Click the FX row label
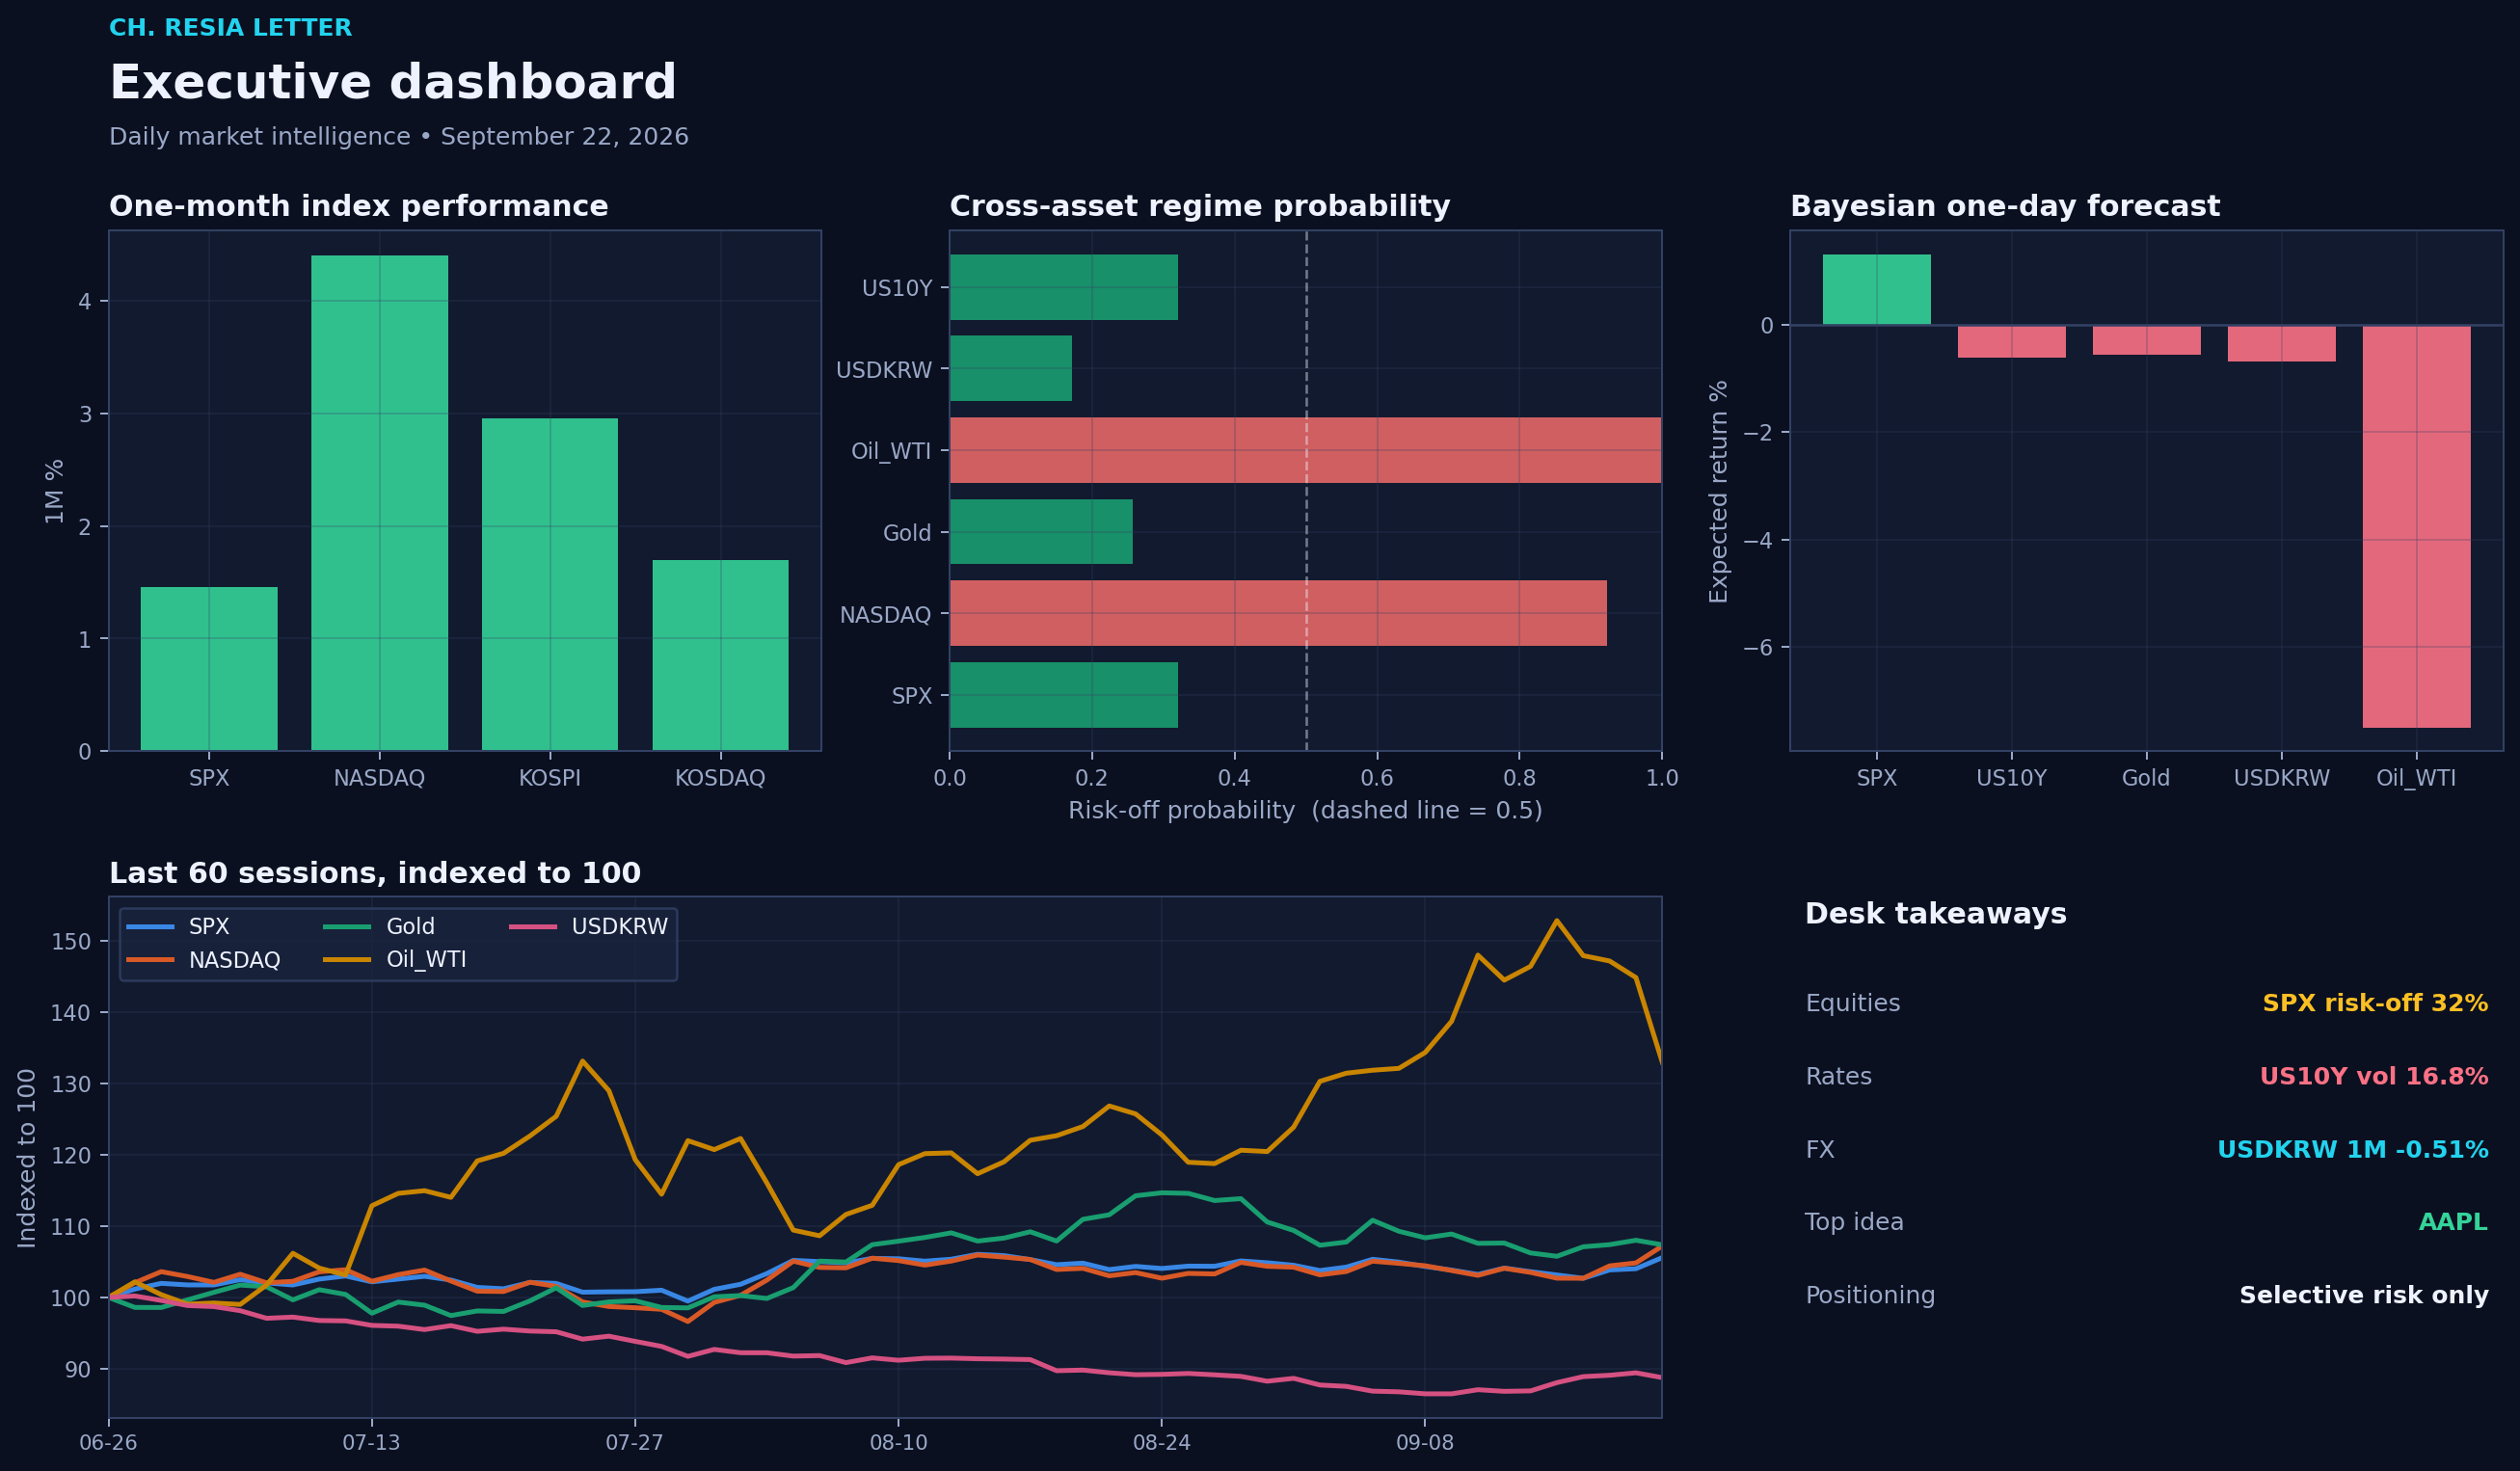Viewport: 2520px width, 1471px height. pyautogui.click(x=1820, y=1150)
